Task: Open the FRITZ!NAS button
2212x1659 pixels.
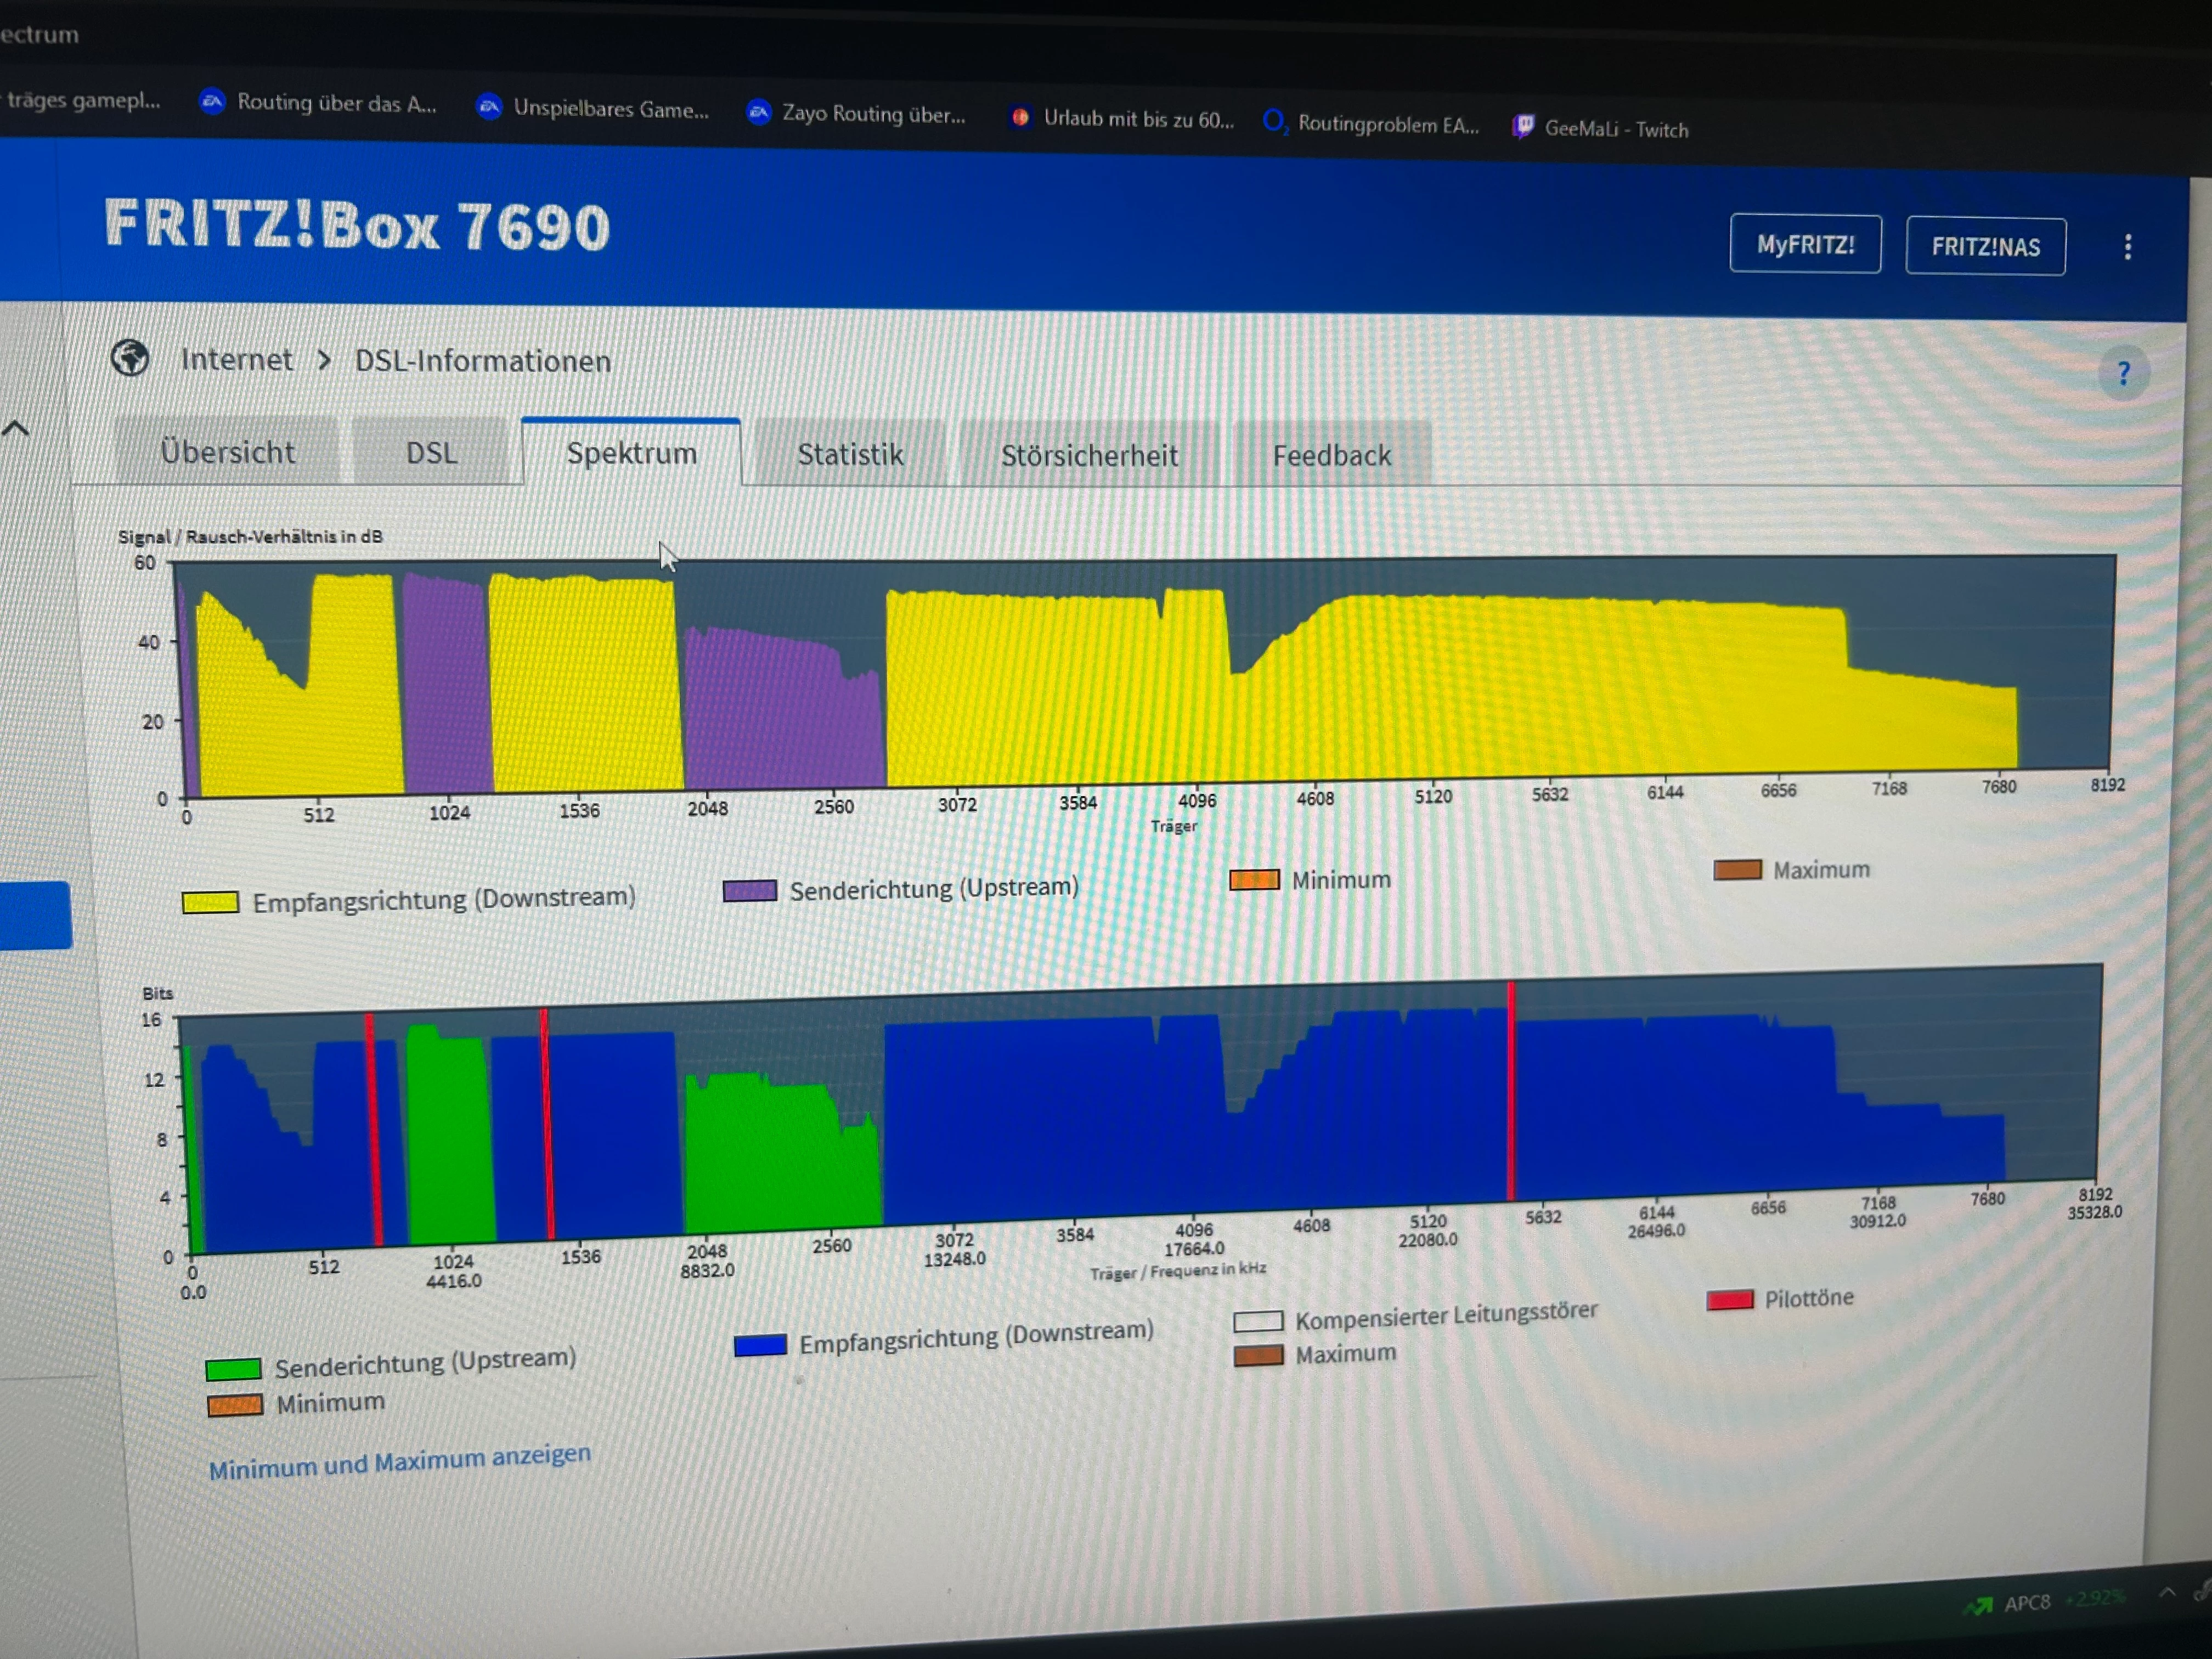Action: (x=1985, y=247)
